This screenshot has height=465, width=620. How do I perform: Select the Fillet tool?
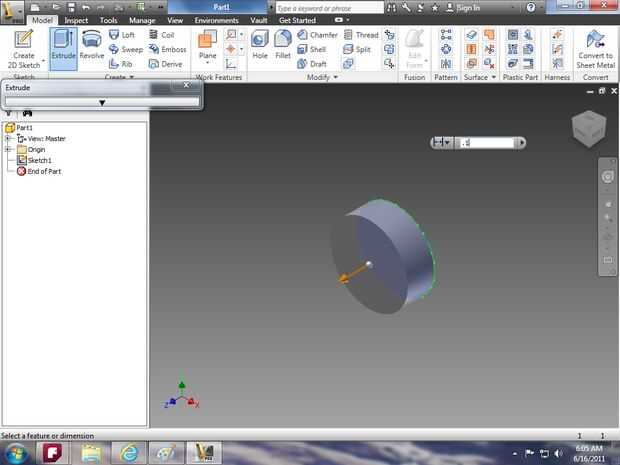(283, 45)
